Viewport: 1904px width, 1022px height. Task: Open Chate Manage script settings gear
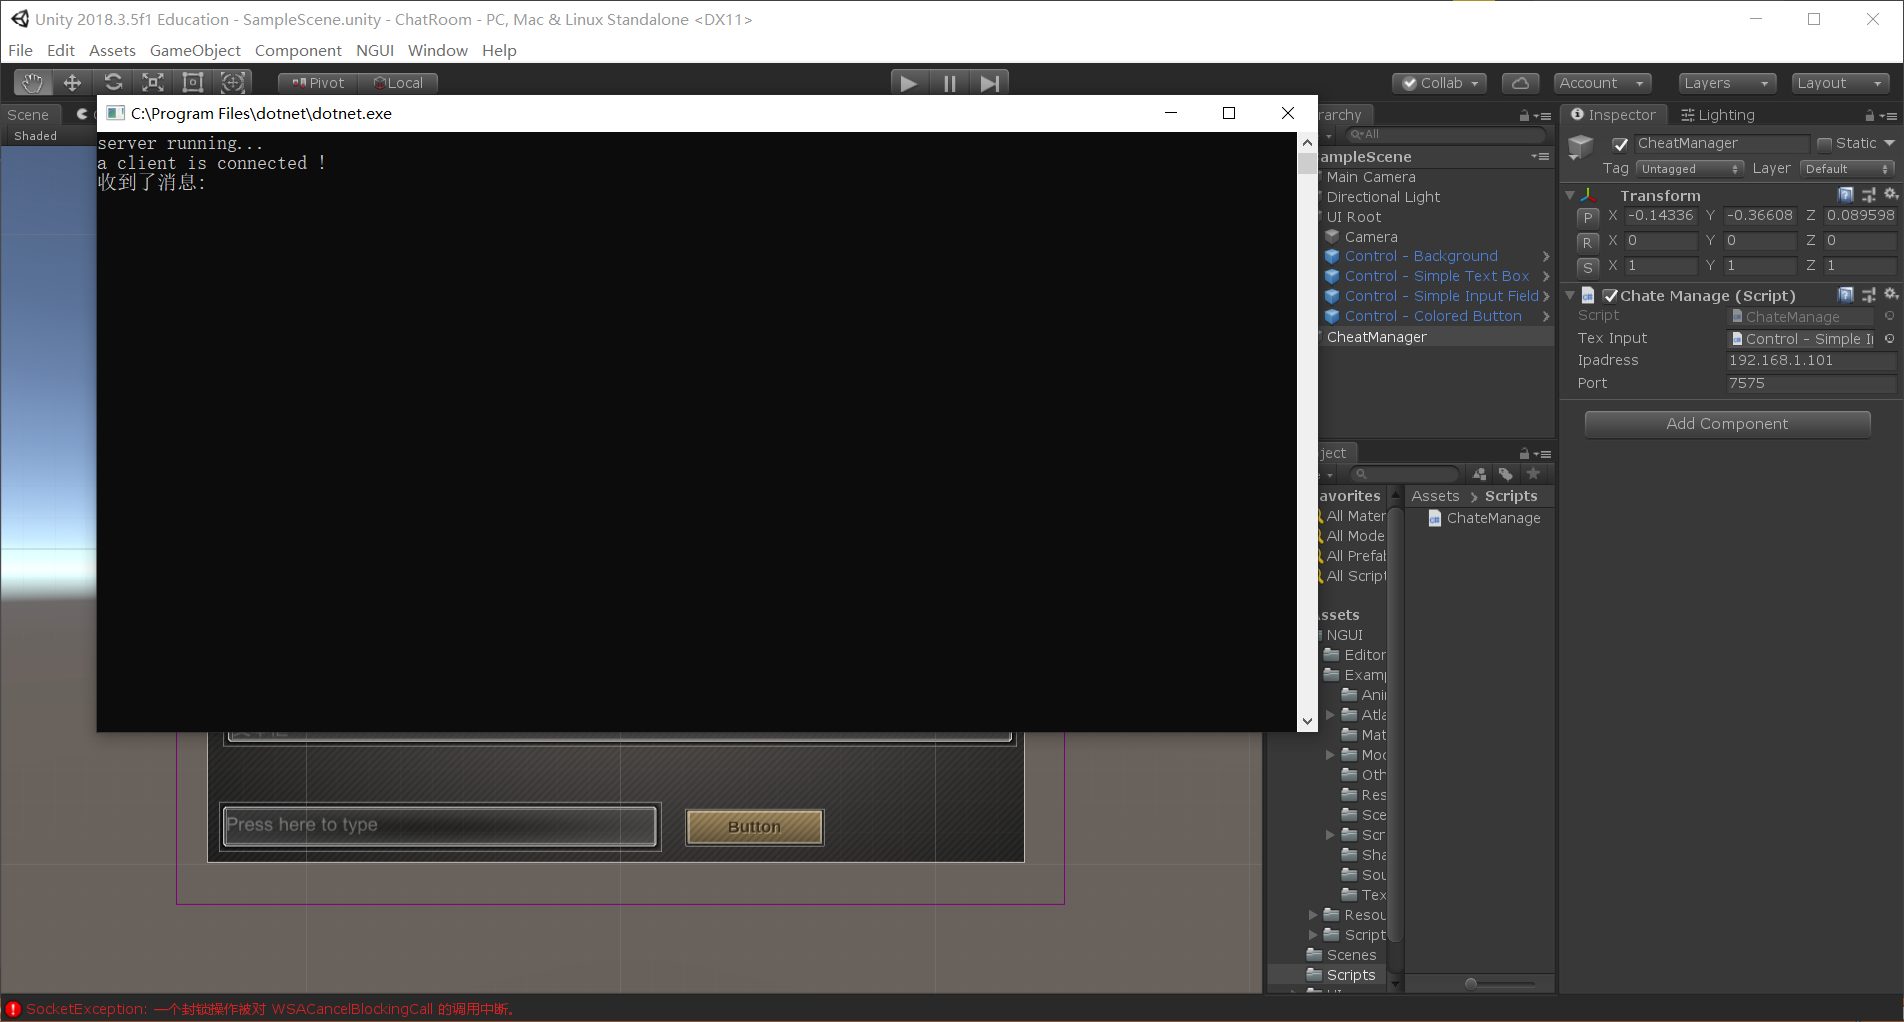pyautogui.click(x=1891, y=295)
